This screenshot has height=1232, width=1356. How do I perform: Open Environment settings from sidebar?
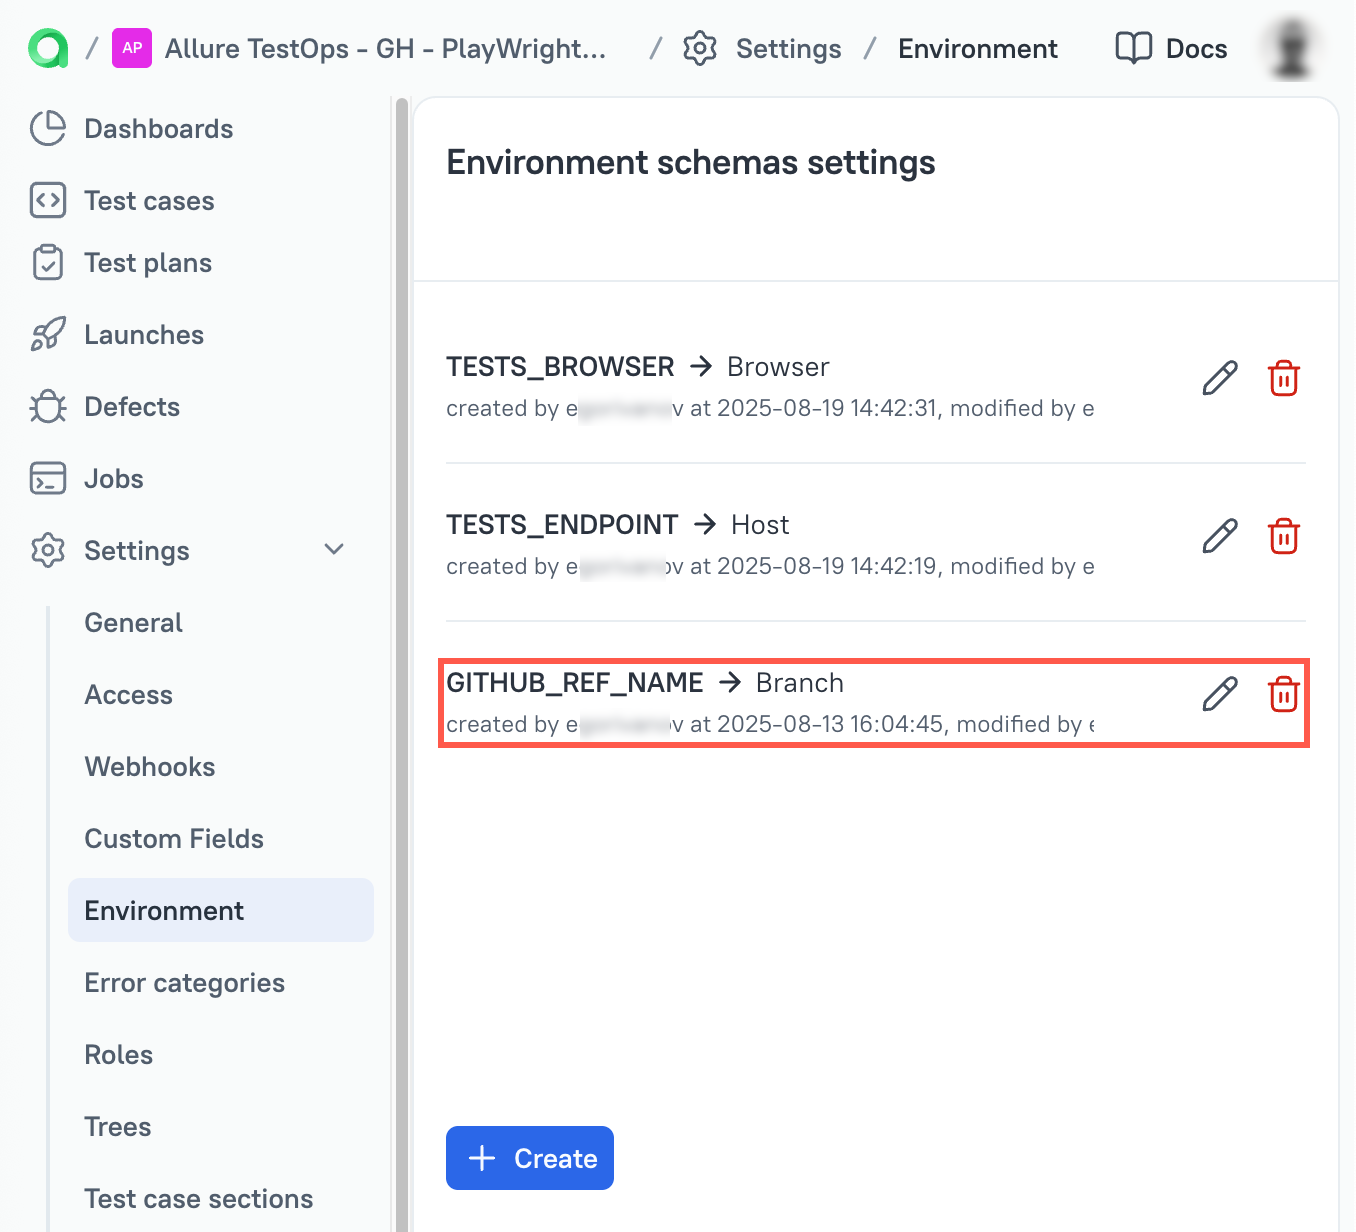pos(164,910)
